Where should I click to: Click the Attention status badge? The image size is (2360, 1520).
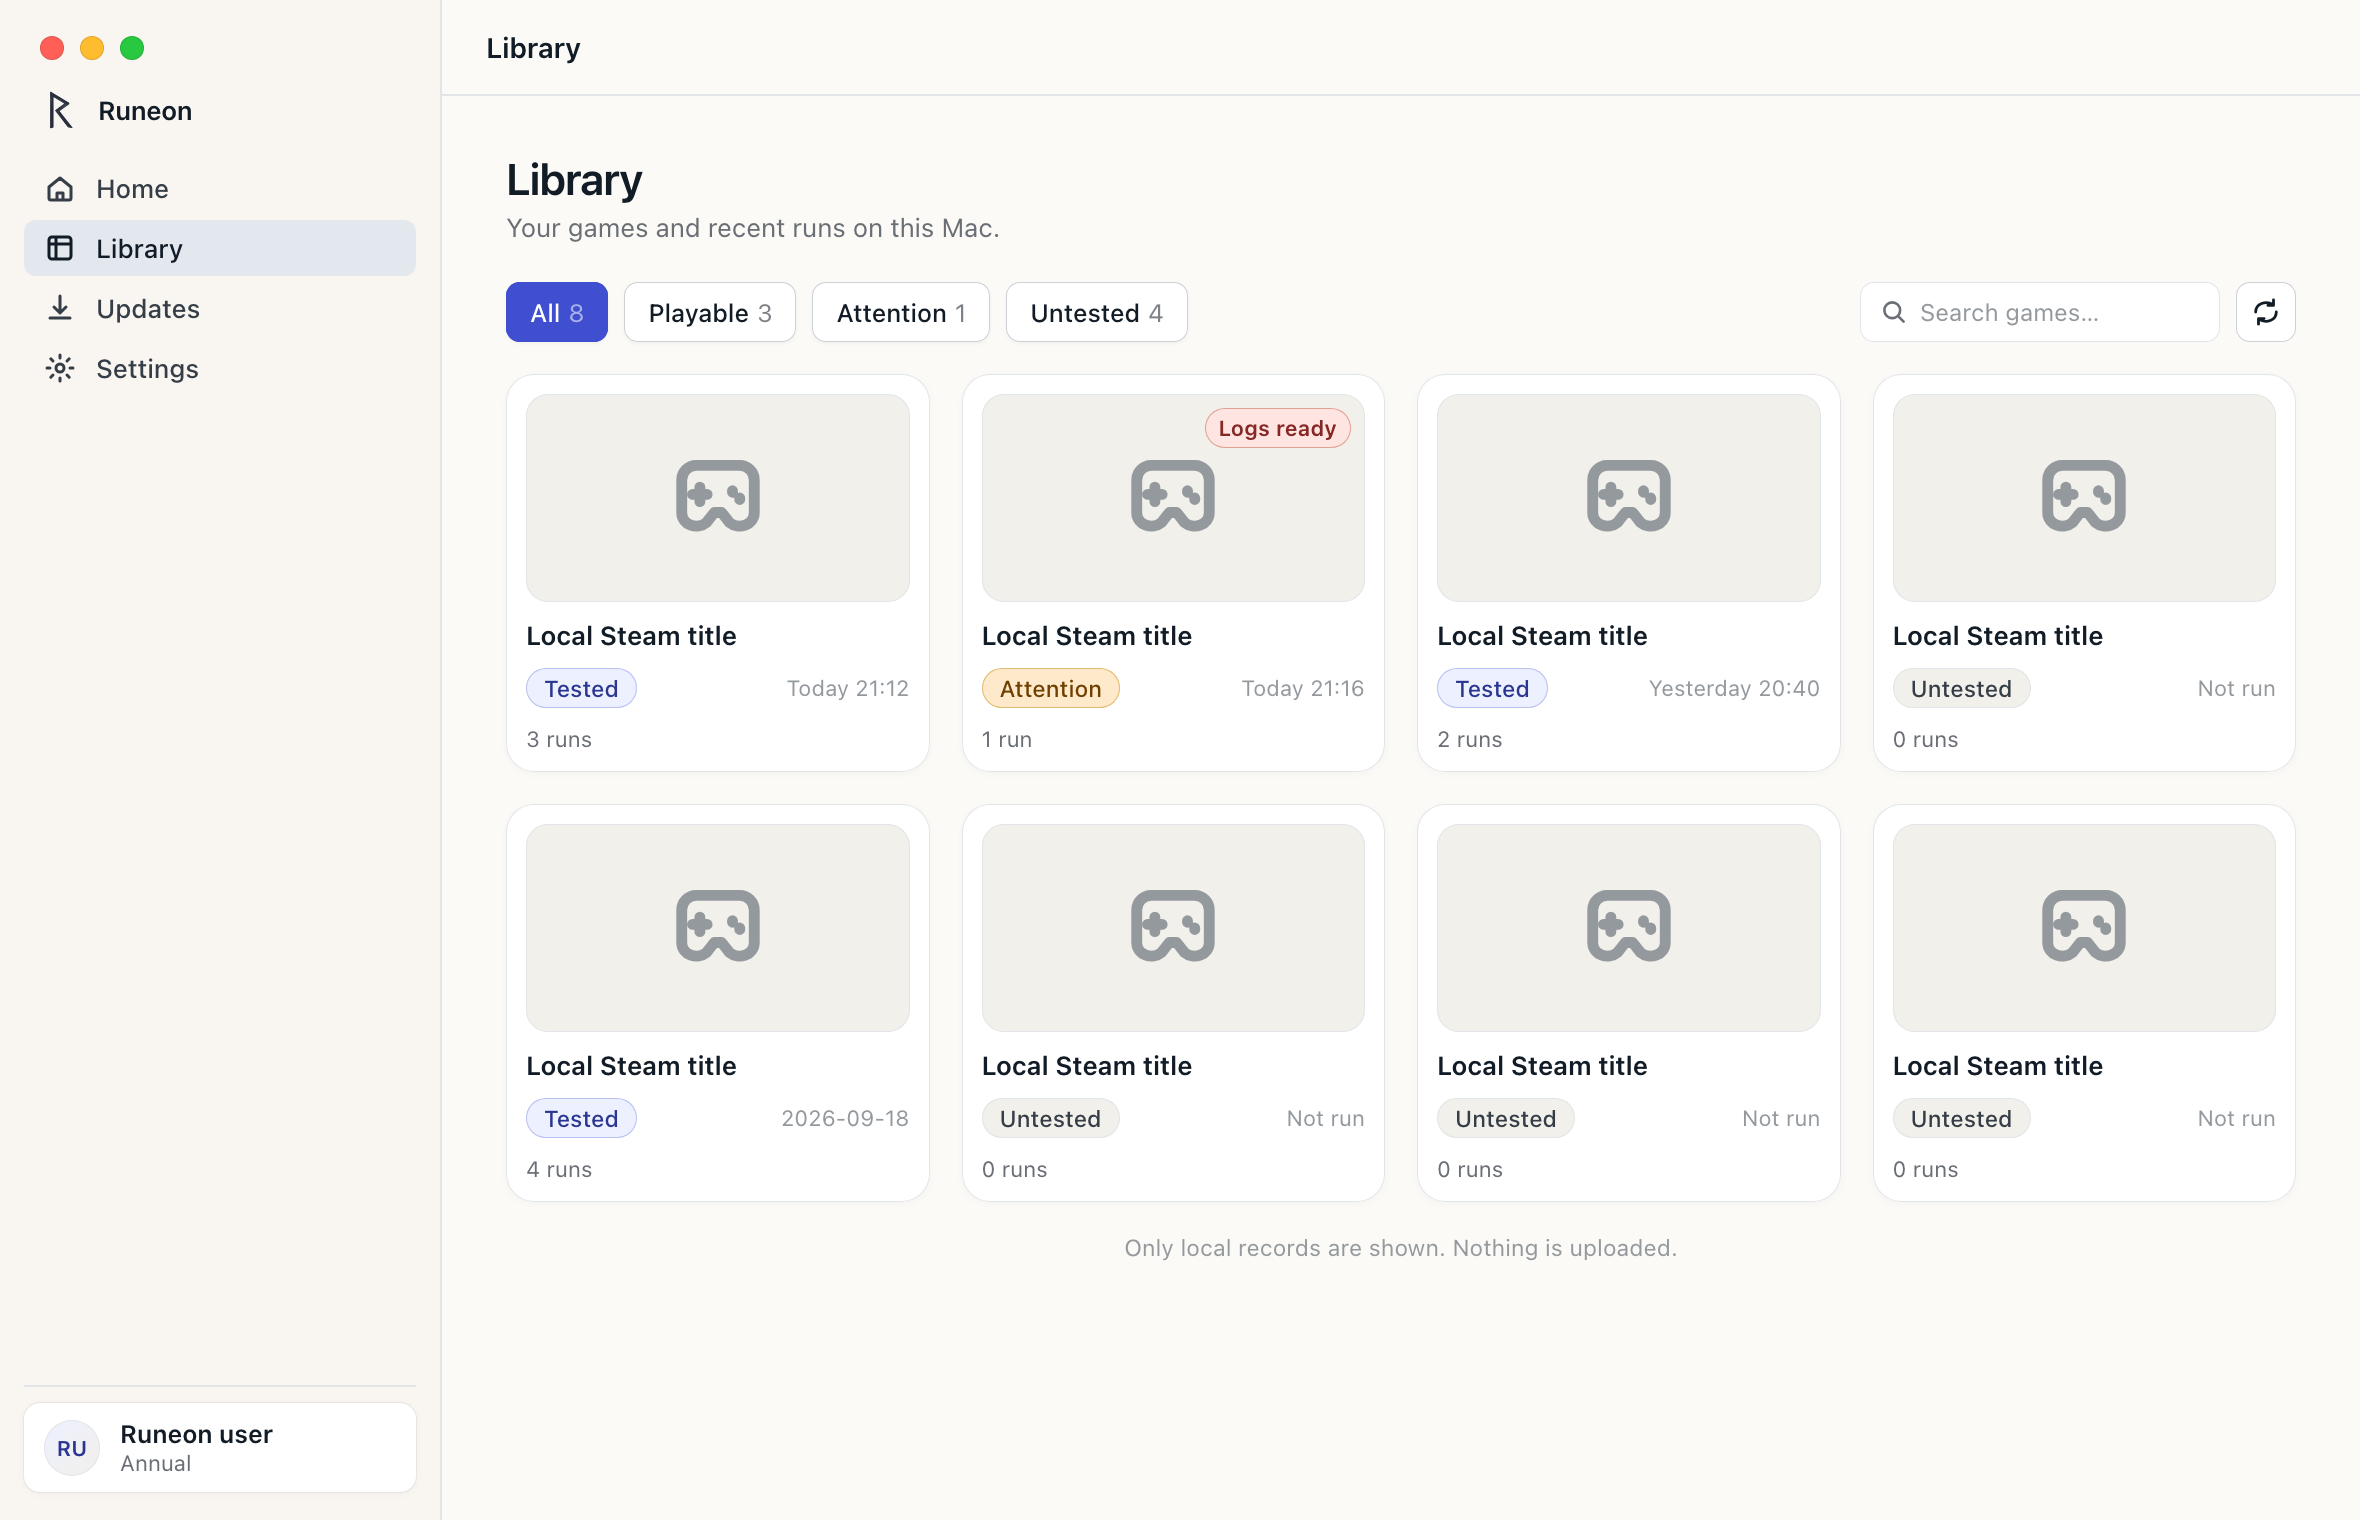point(1051,688)
